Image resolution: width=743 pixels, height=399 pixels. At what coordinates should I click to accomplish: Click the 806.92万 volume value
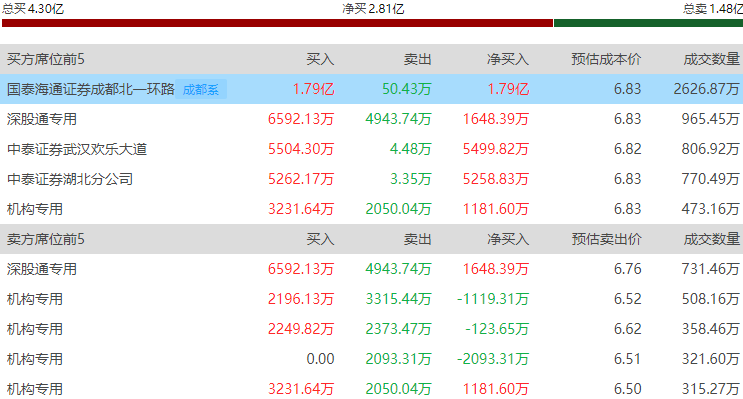pyautogui.click(x=711, y=149)
